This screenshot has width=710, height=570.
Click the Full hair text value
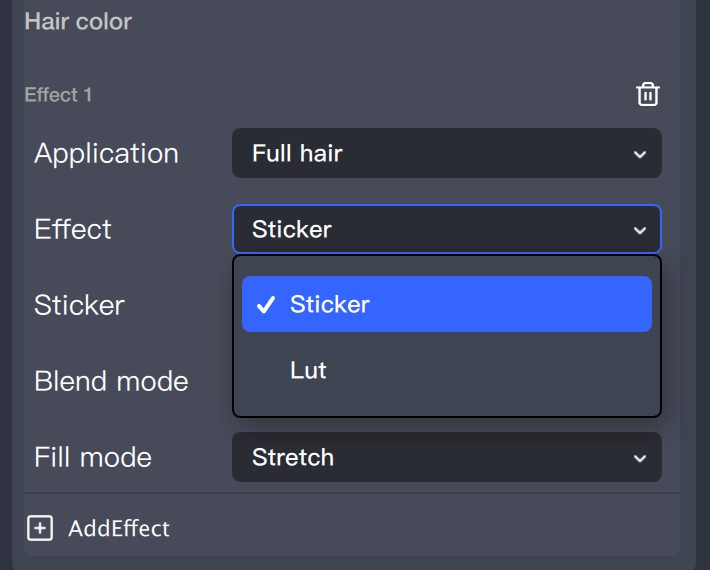pos(297,153)
